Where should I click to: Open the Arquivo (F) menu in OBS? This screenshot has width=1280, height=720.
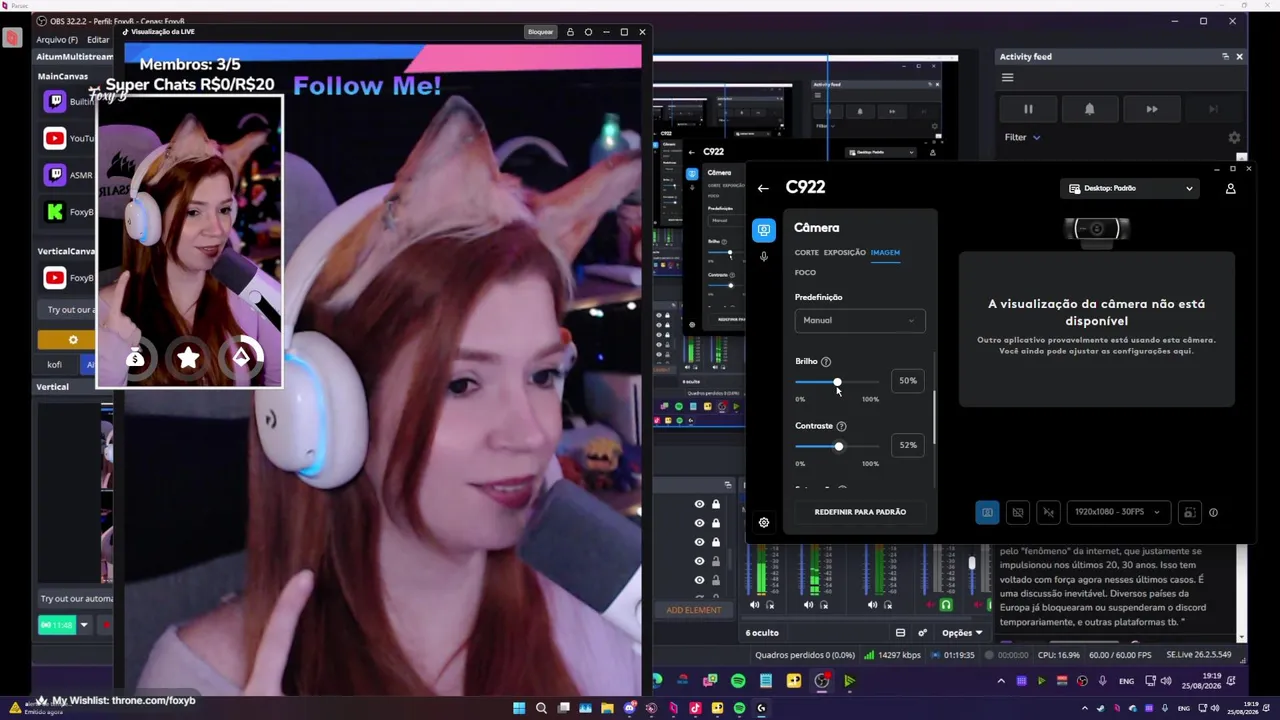coord(57,40)
